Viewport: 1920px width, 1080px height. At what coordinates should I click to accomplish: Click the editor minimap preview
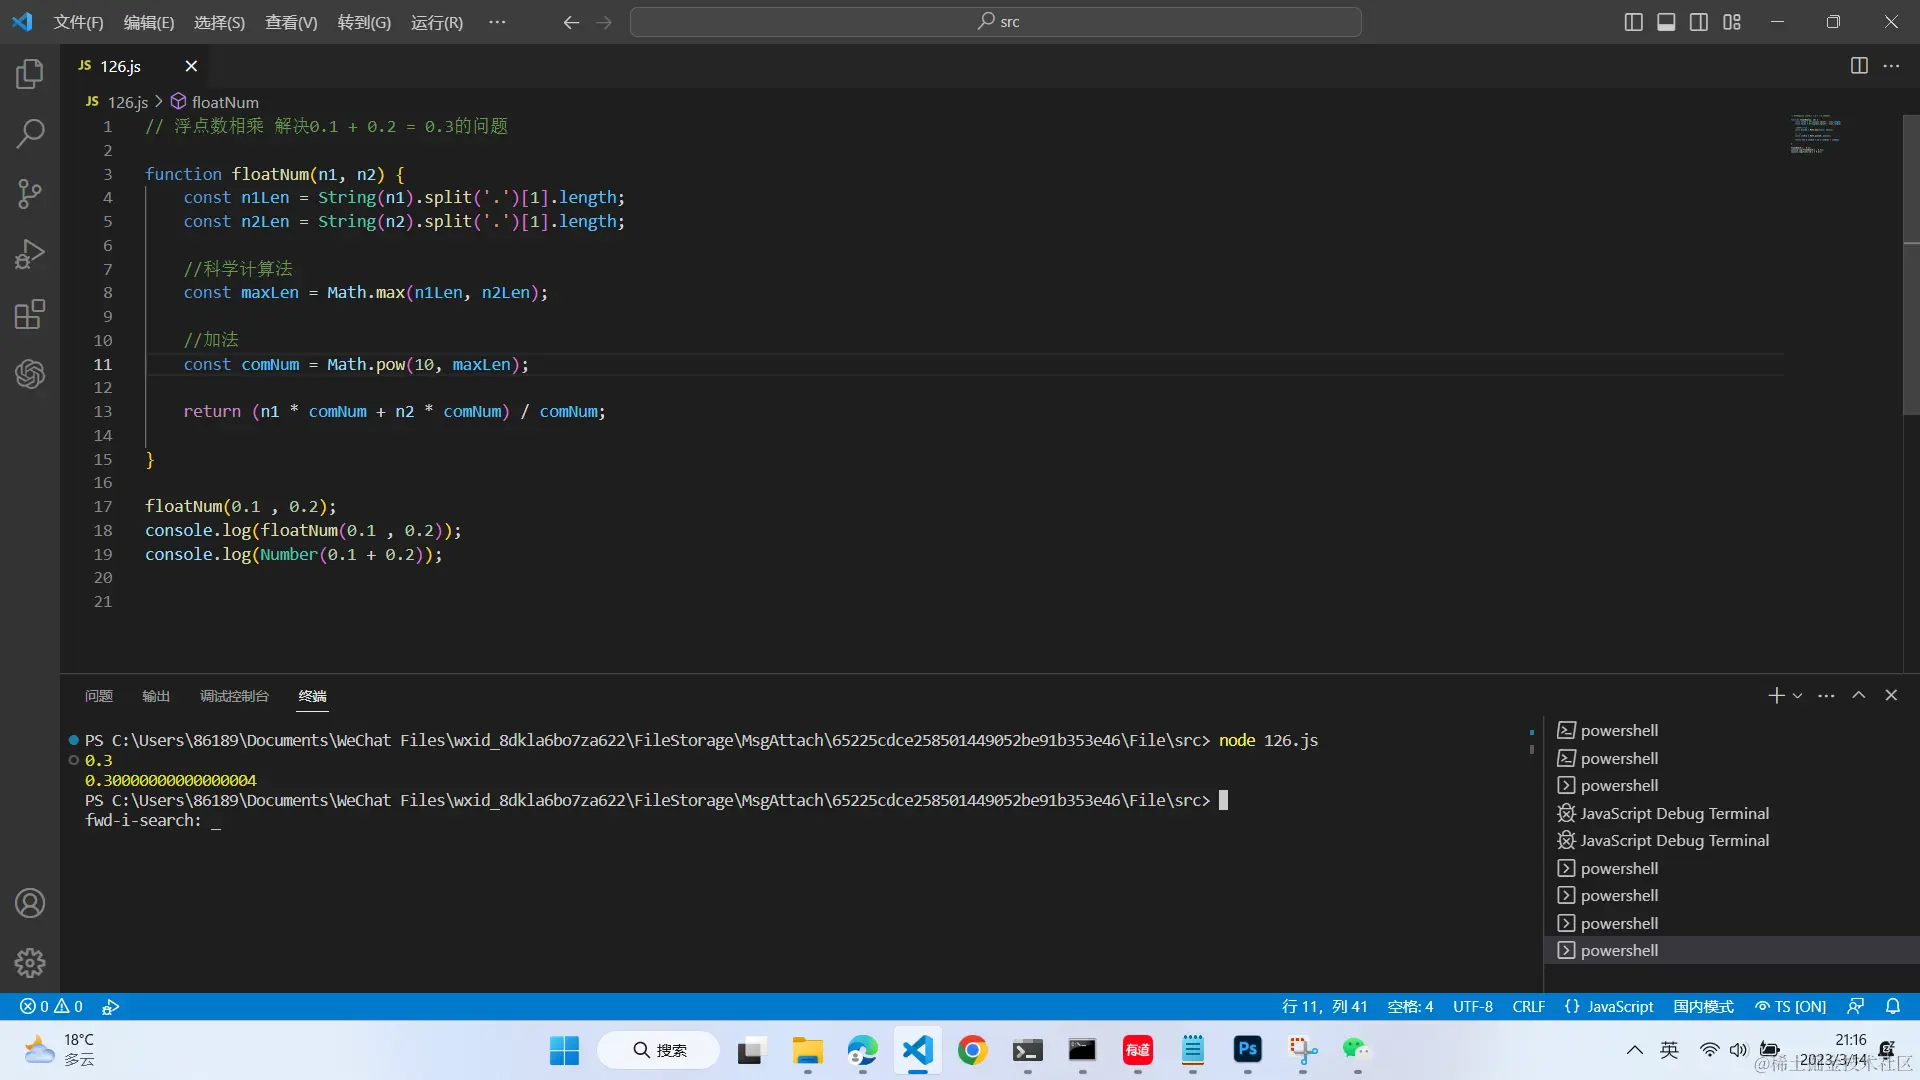(x=1815, y=134)
